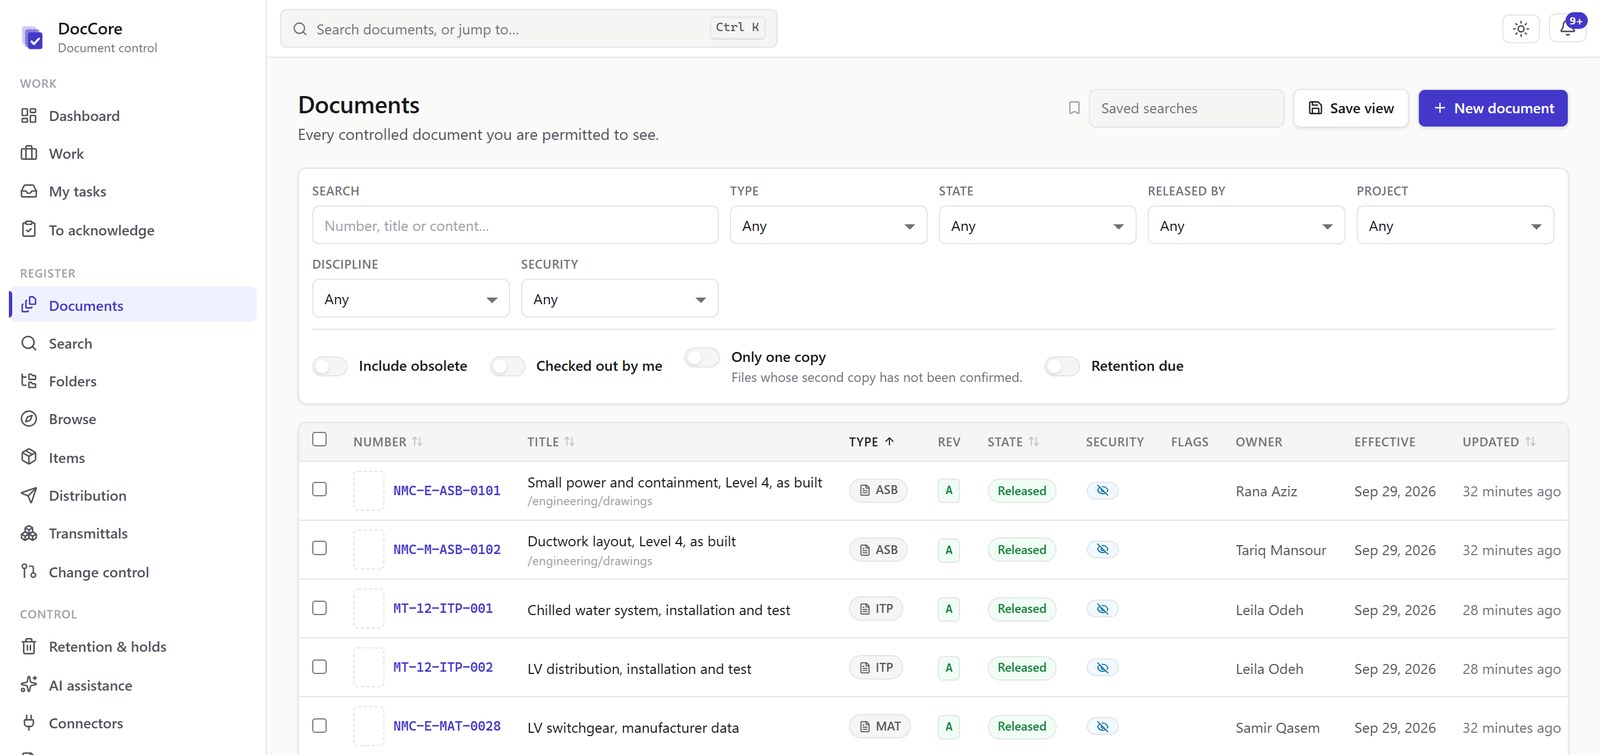
Task: Enable the Include obsolete toggle
Action: [x=330, y=366]
